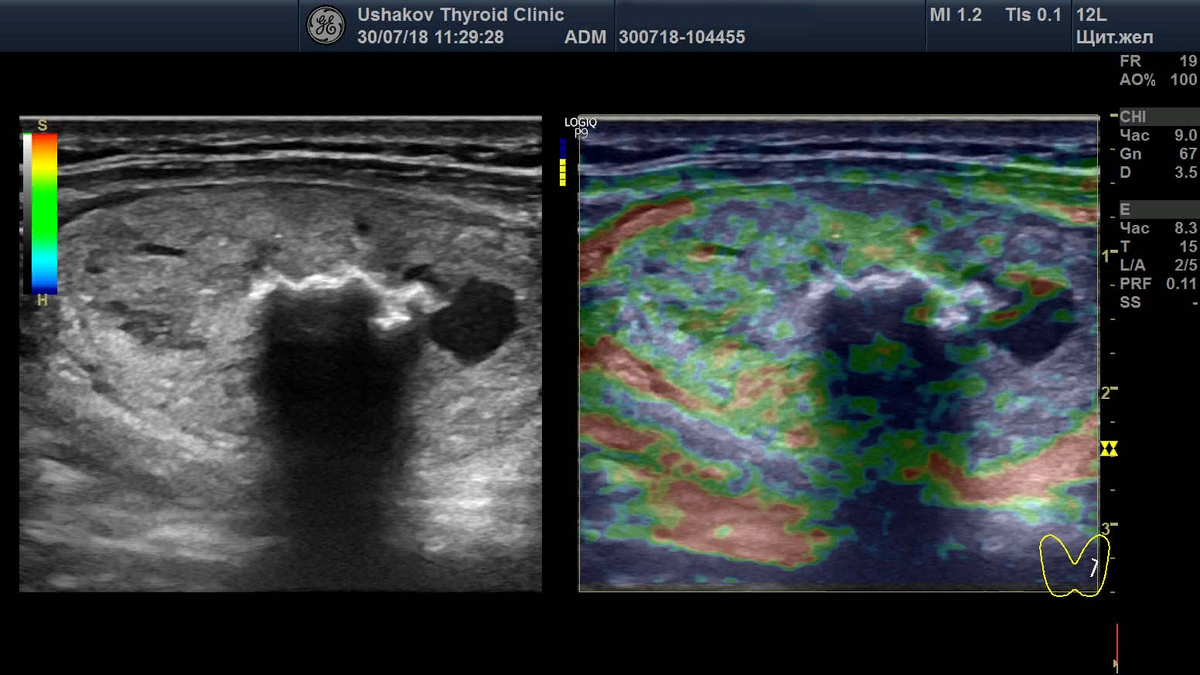The height and width of the screenshot is (675, 1200).
Task: Click elastography frequency Час 8.3
Action: point(1158,228)
